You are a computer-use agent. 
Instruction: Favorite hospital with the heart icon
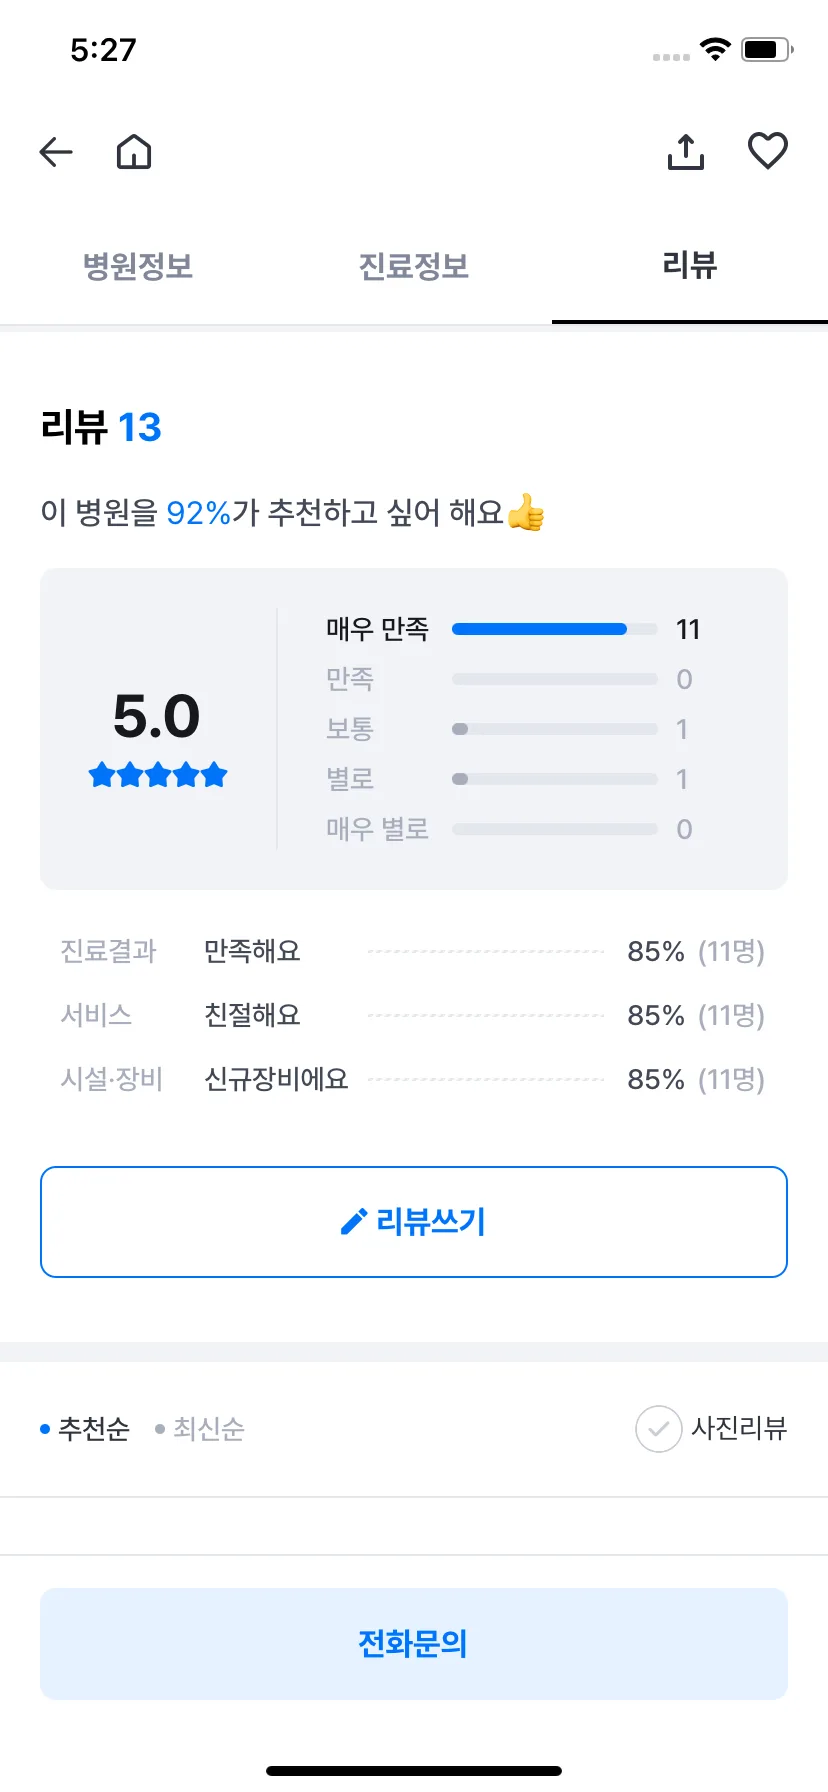click(768, 151)
